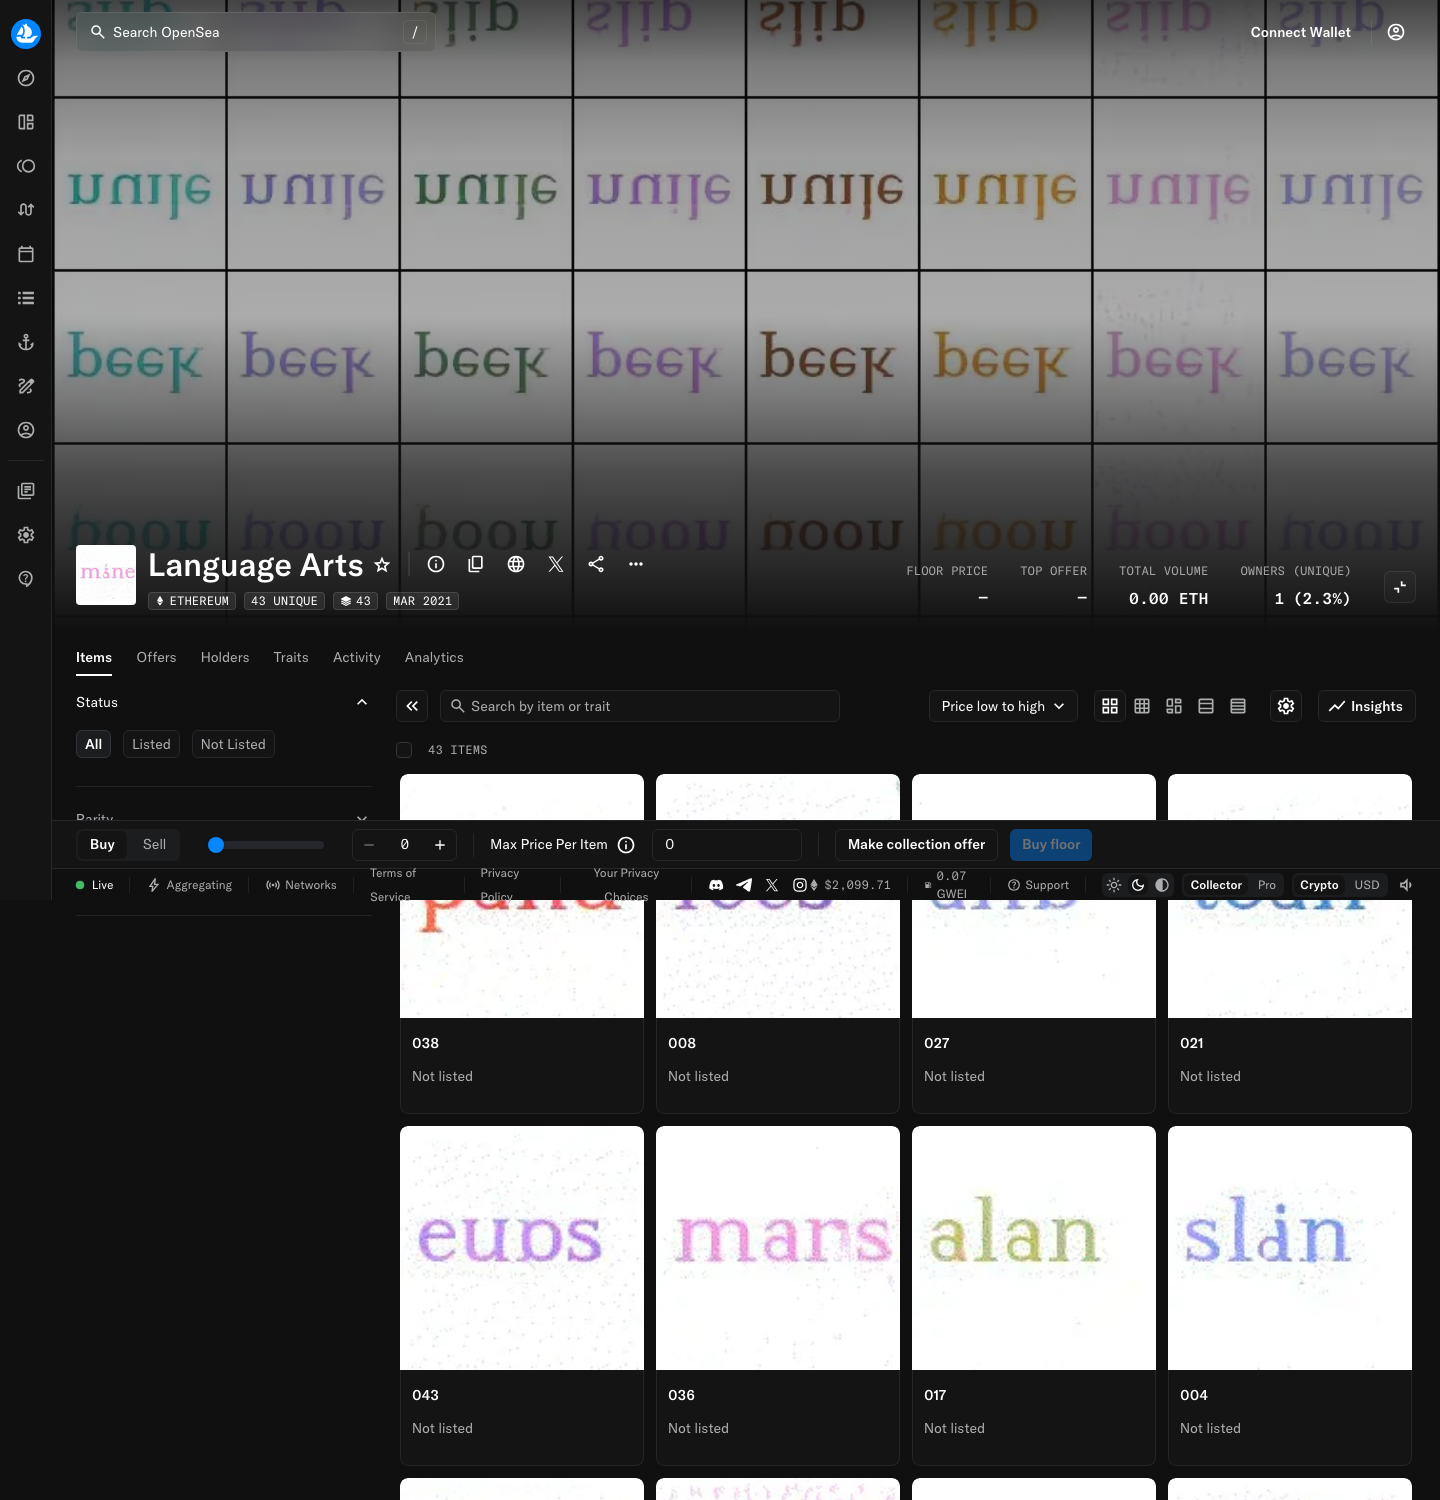This screenshot has height=1500, width=1440.
Task: Switch to the Offers tab
Action: 156,657
